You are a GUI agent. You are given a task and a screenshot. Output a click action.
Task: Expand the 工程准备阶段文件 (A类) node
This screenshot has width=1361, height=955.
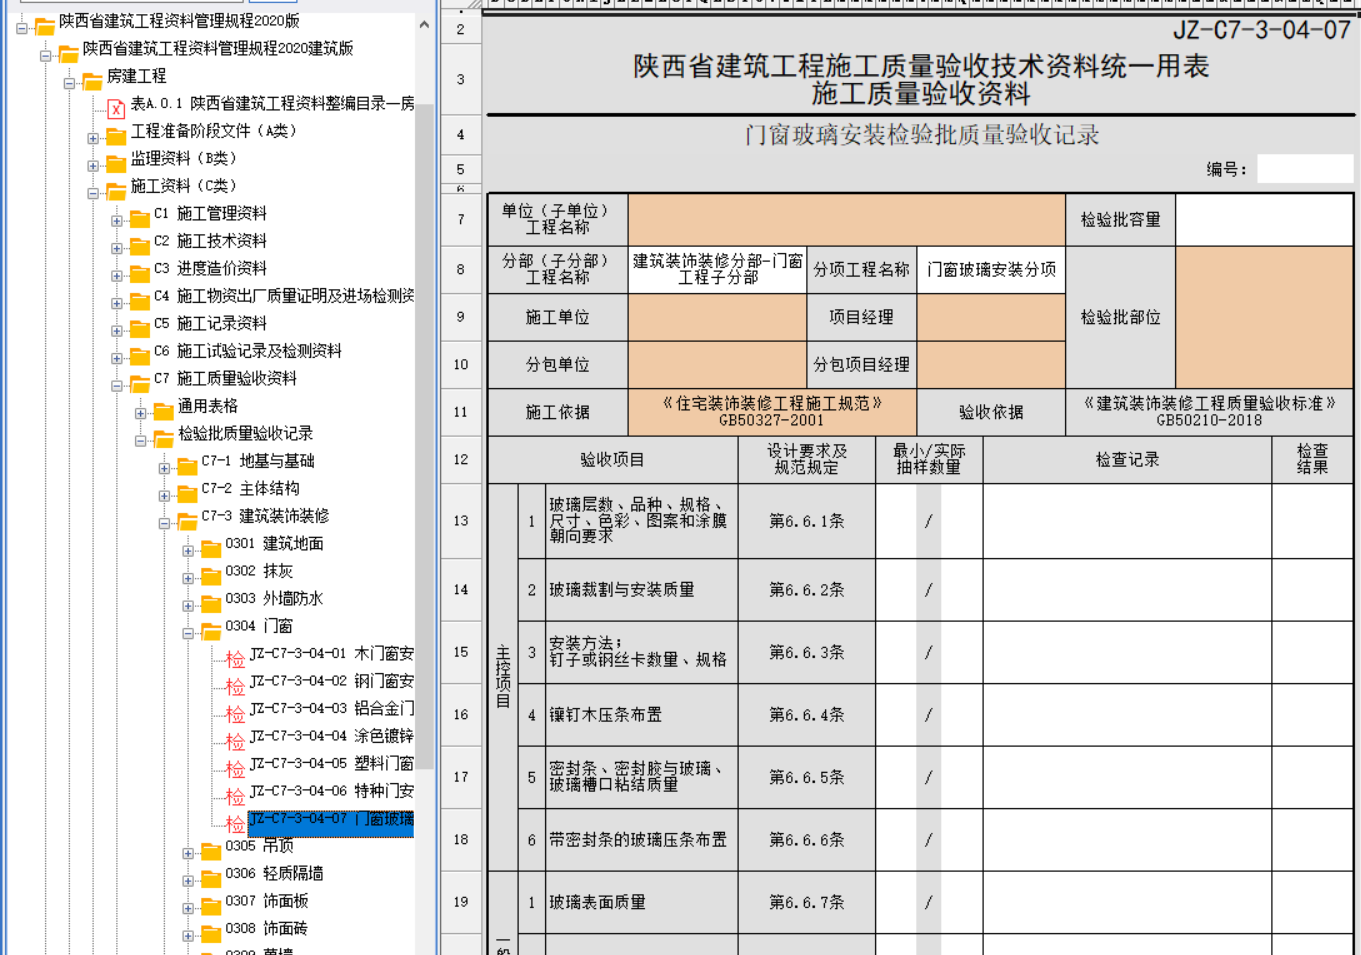93,138
